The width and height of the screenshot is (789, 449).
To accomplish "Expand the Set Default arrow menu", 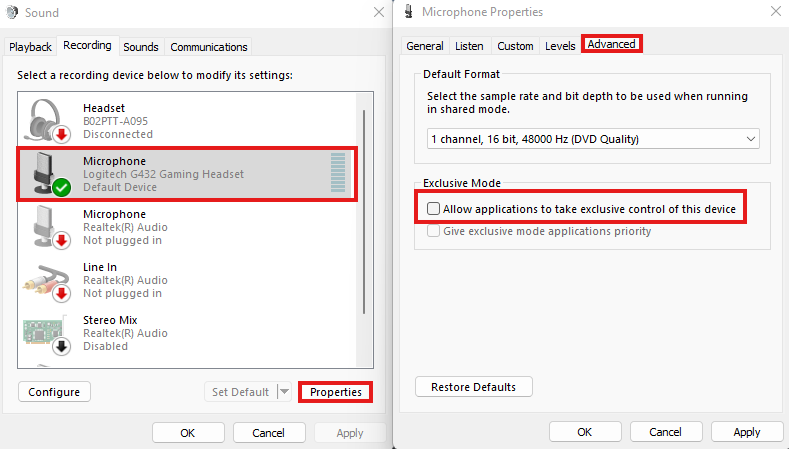I will pos(284,392).
